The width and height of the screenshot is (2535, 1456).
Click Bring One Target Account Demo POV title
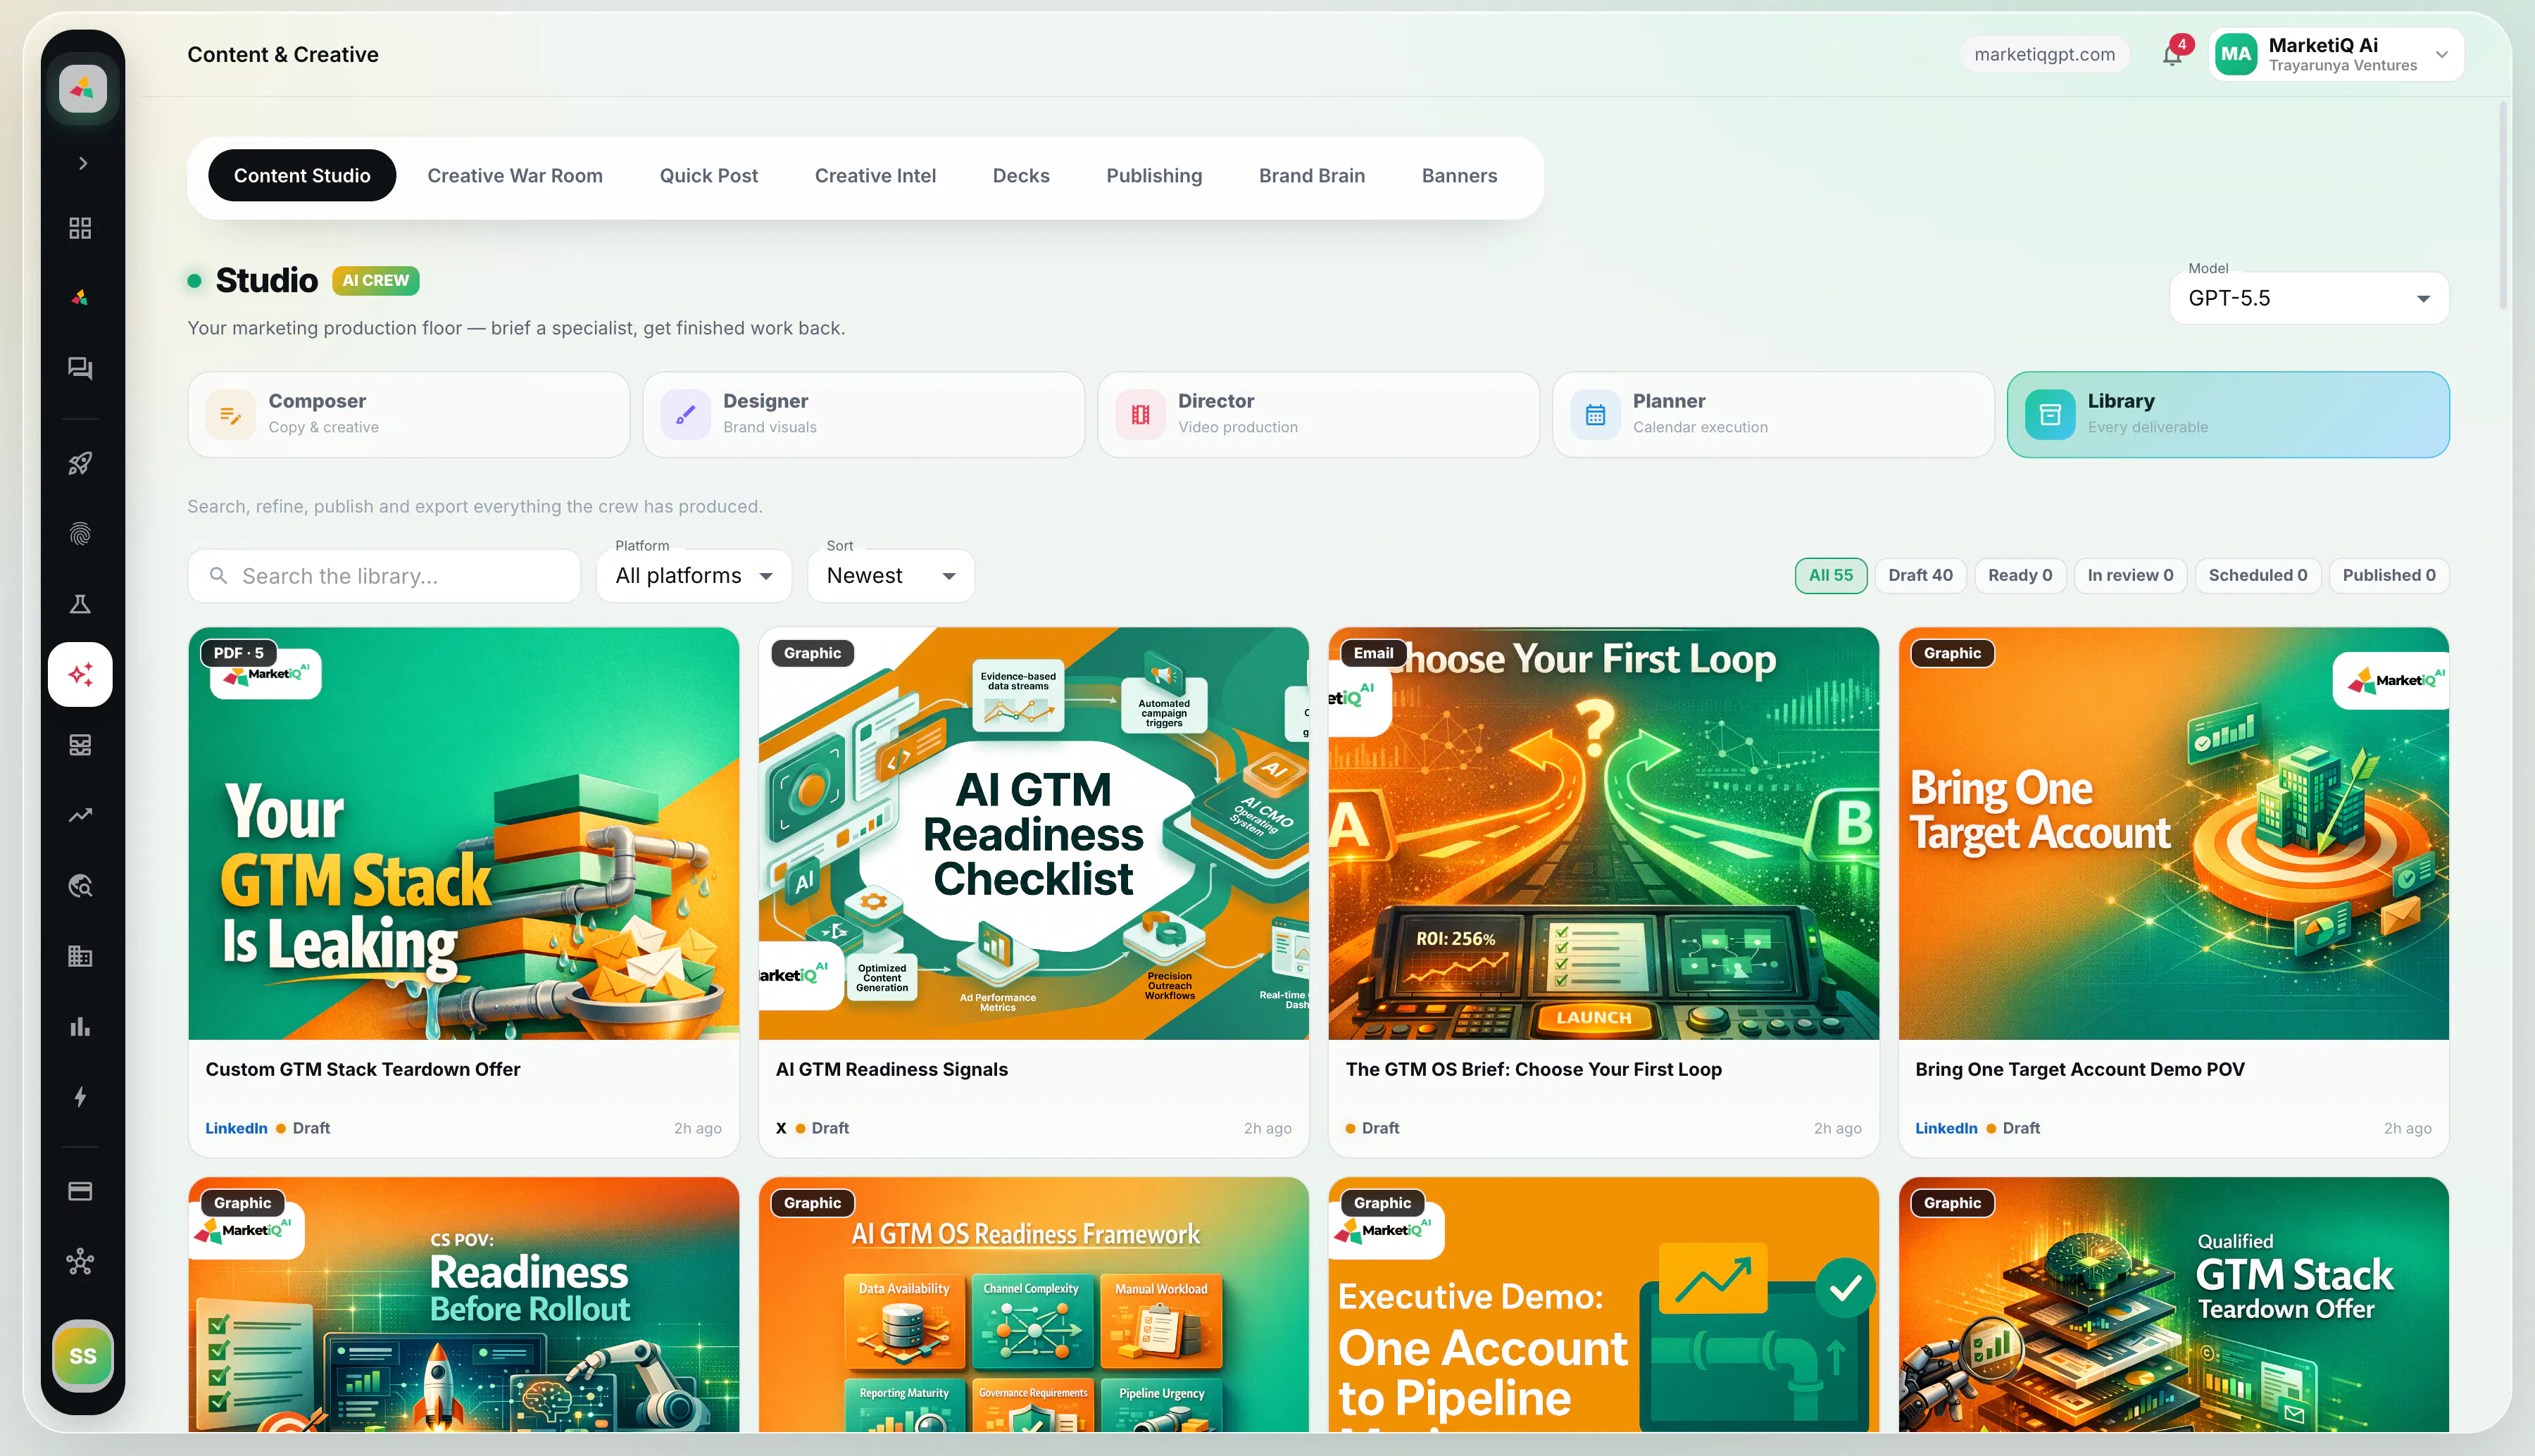[x=2080, y=1069]
